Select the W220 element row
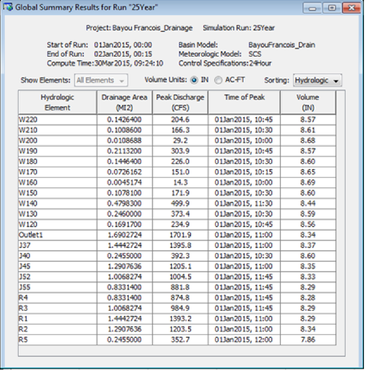Image resolution: width=366 pixels, height=371 pixels. point(177,120)
